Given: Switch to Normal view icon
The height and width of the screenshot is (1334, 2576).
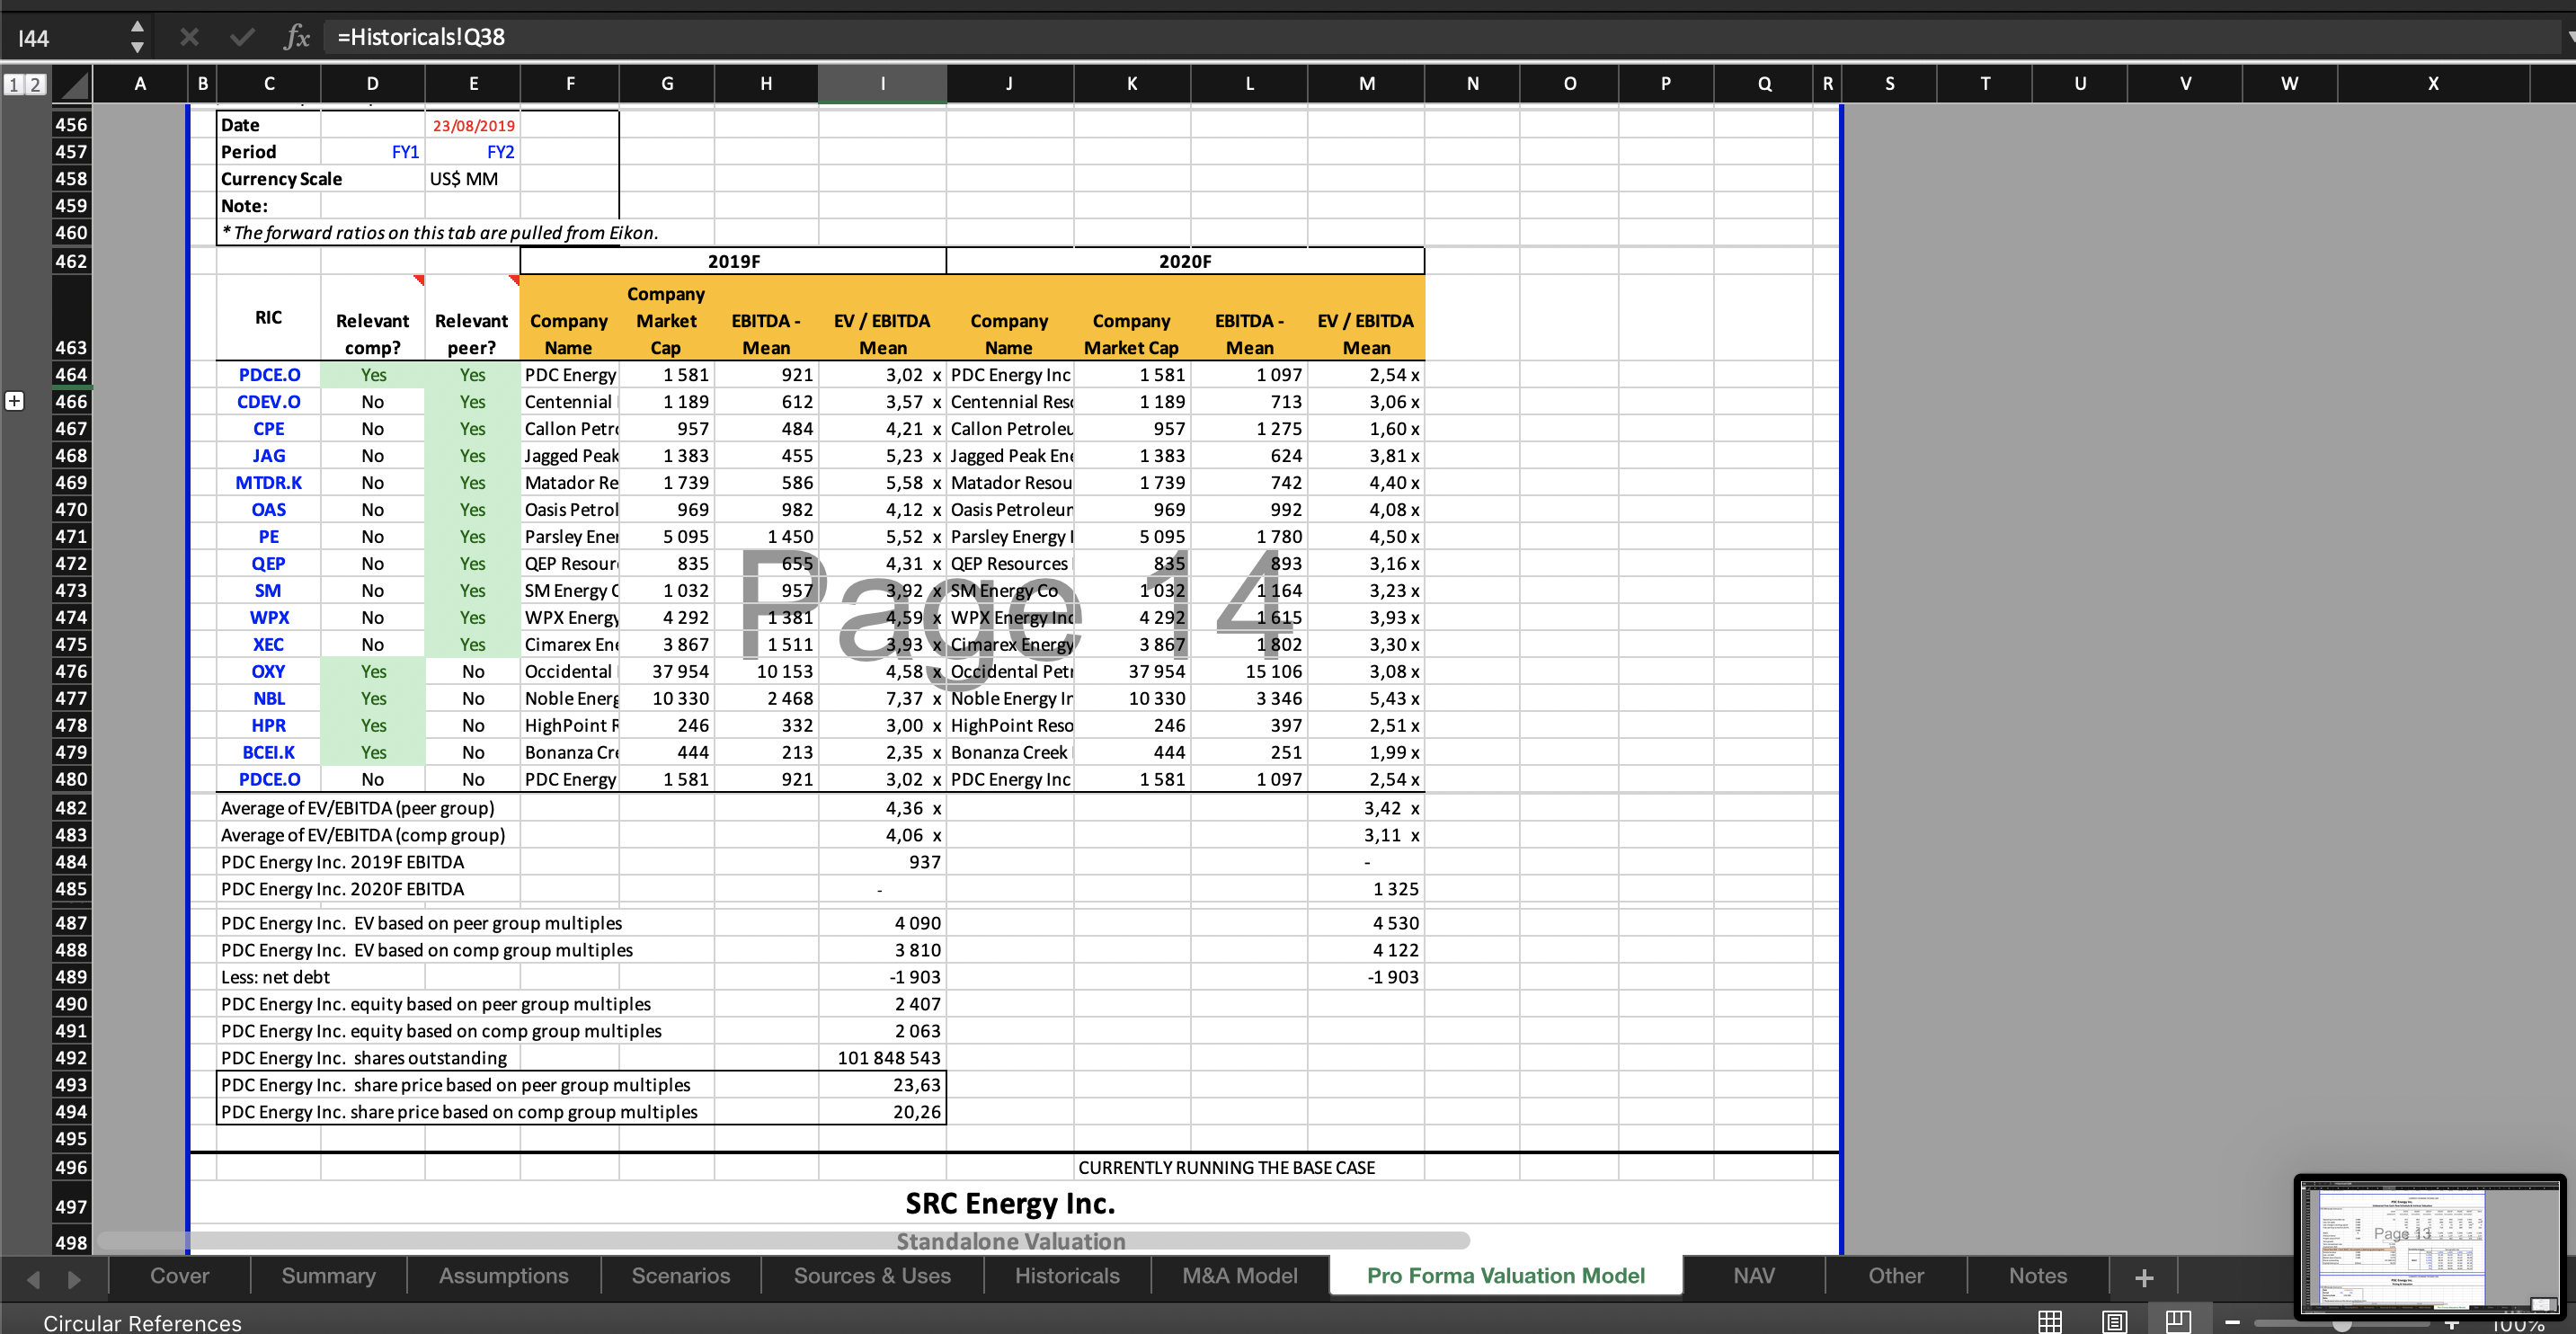Looking at the screenshot, I should (2049, 1321).
